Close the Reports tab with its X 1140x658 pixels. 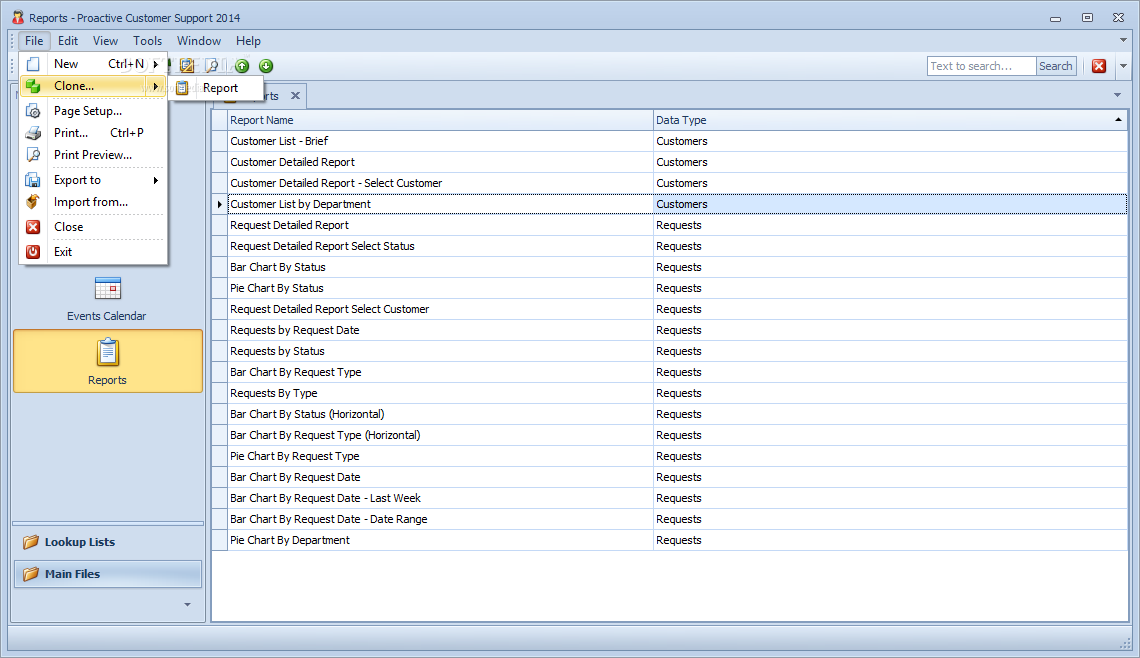[295, 95]
